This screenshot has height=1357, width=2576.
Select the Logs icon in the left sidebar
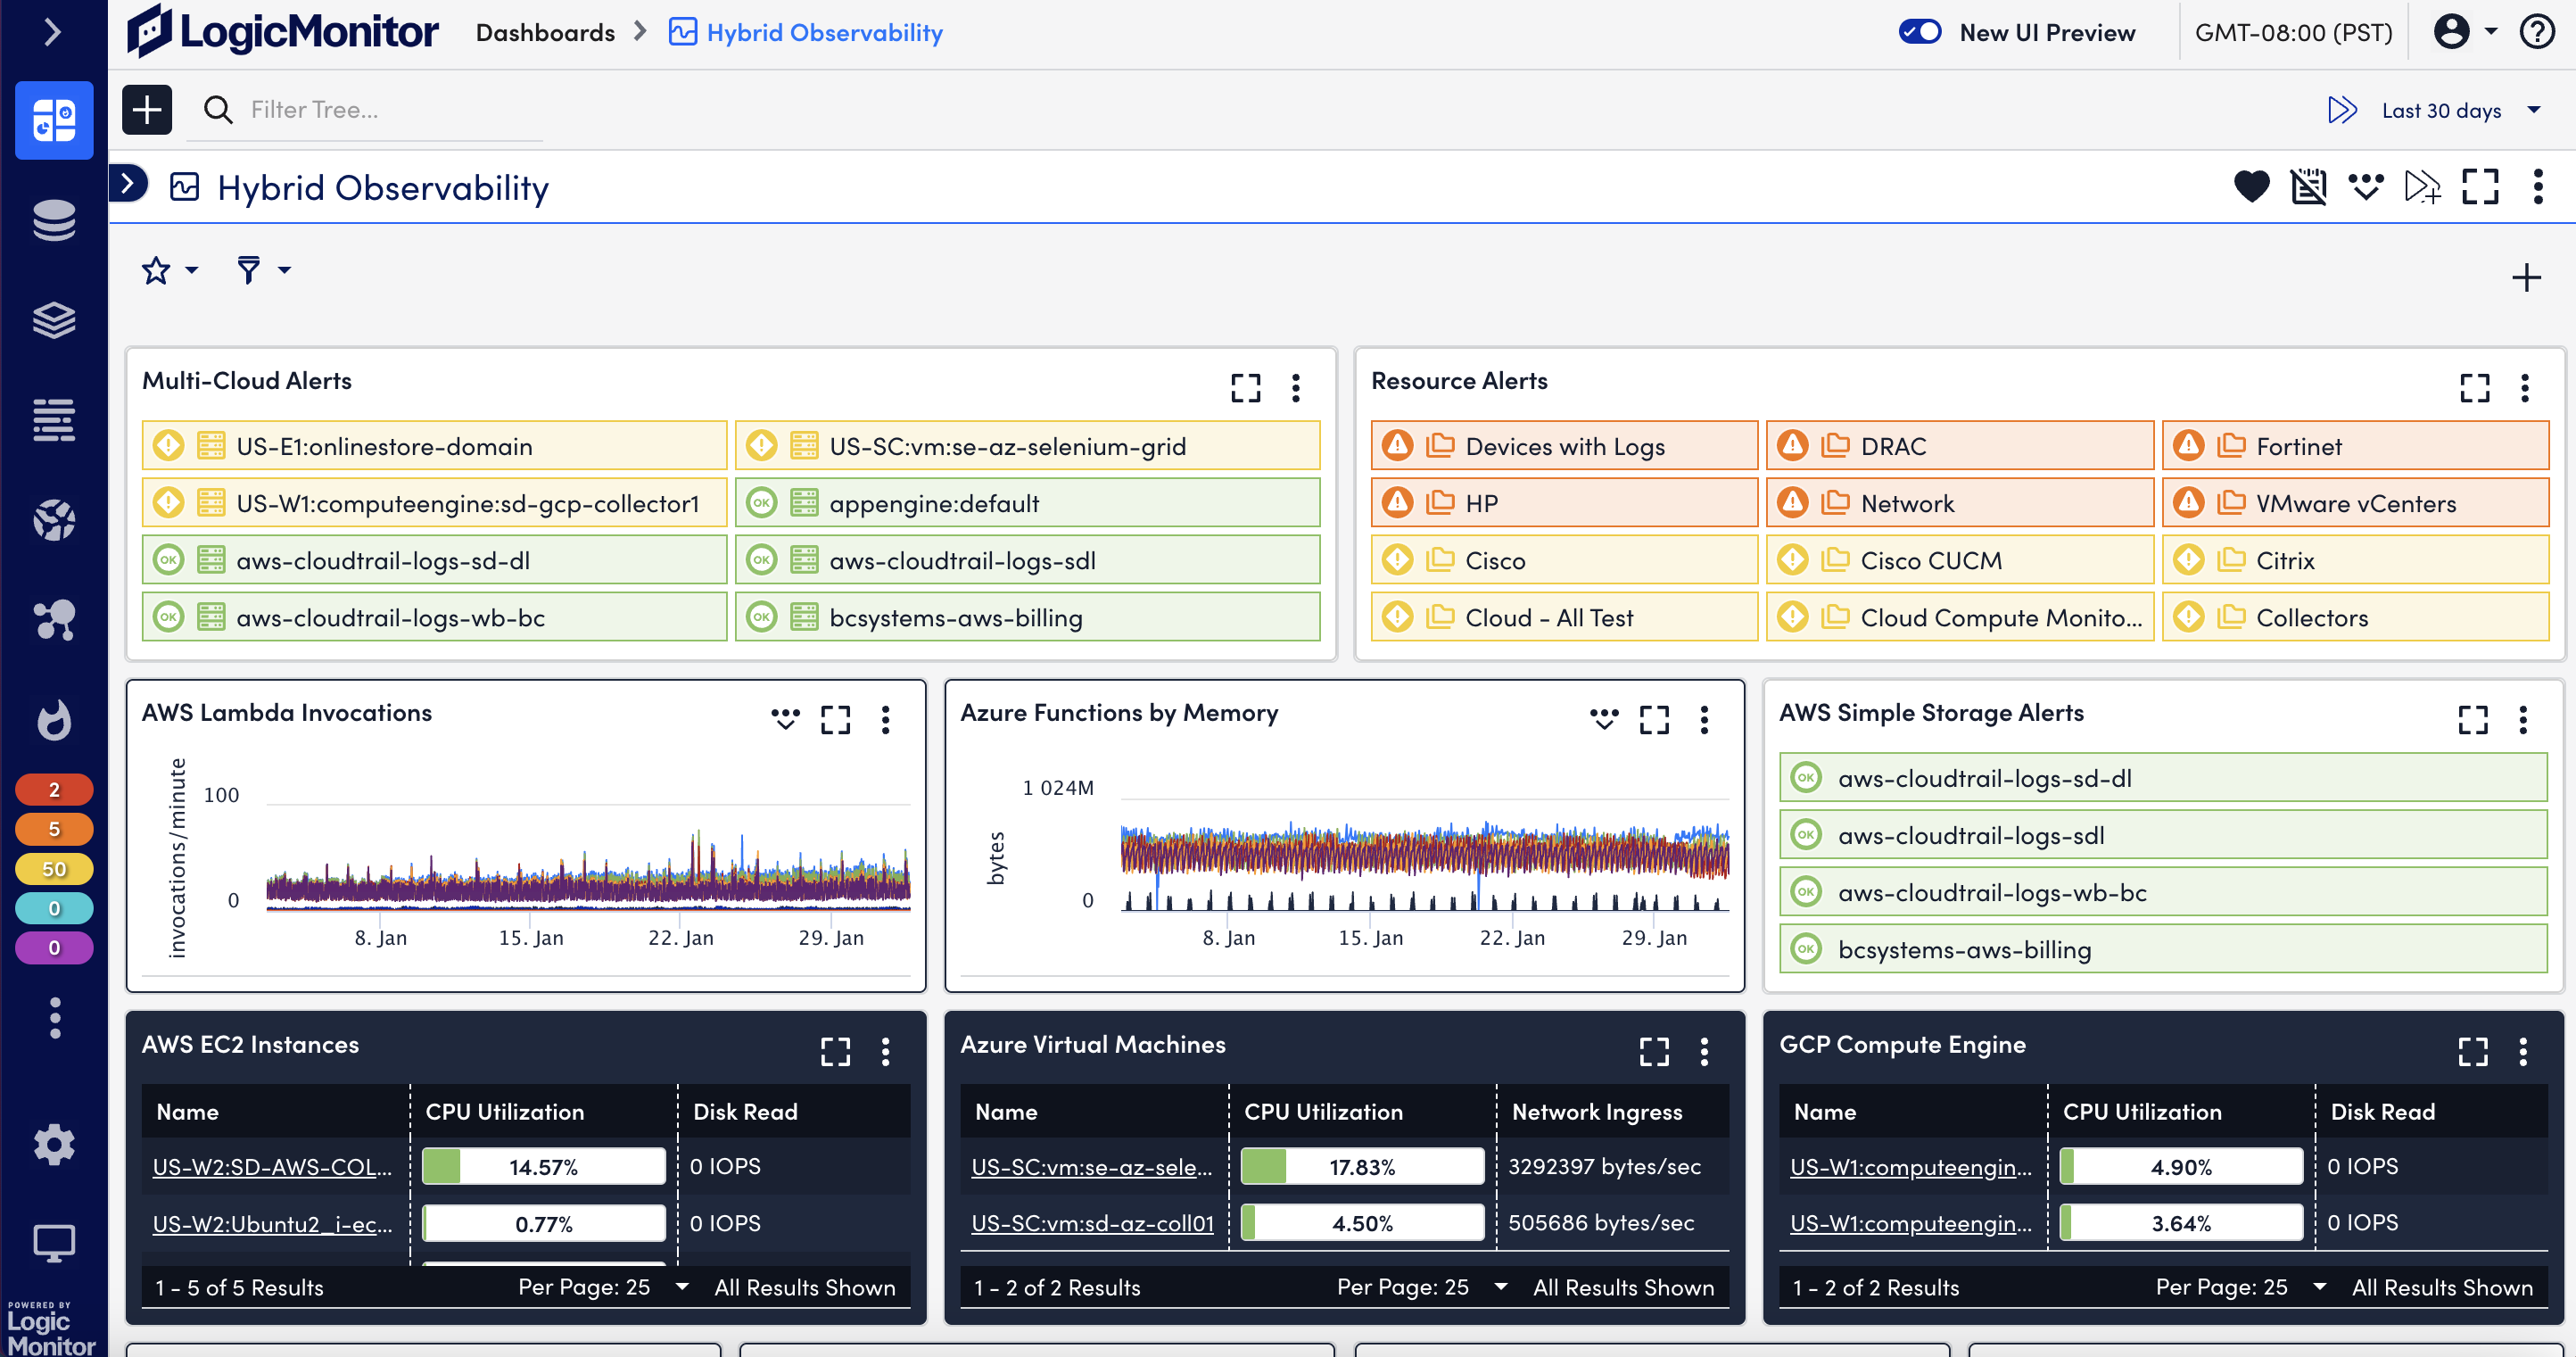[x=54, y=420]
